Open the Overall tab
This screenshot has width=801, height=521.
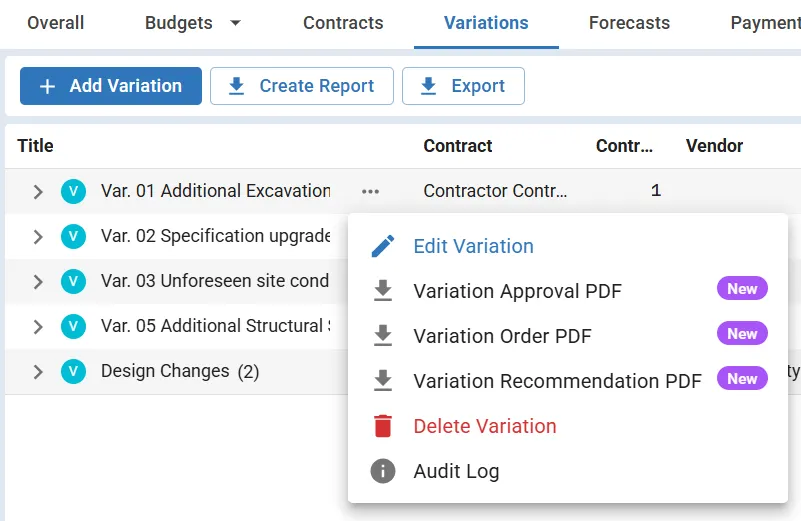pyautogui.click(x=56, y=23)
